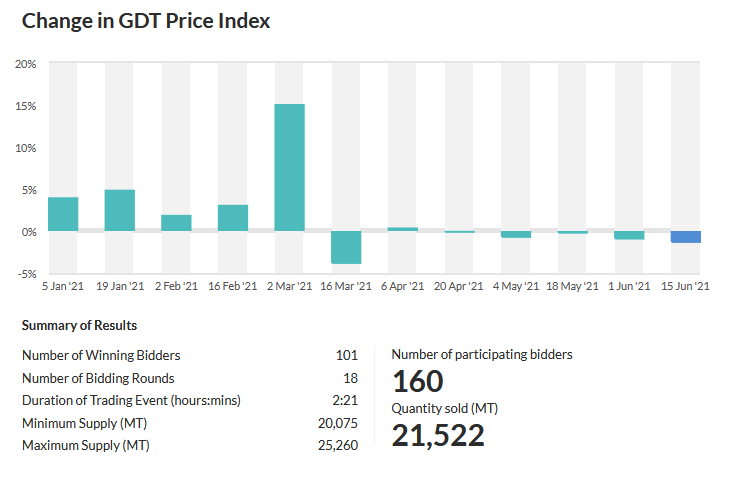Click 'Number of Bidding Rounds' label
This screenshot has height=493, width=731.
click(x=98, y=378)
